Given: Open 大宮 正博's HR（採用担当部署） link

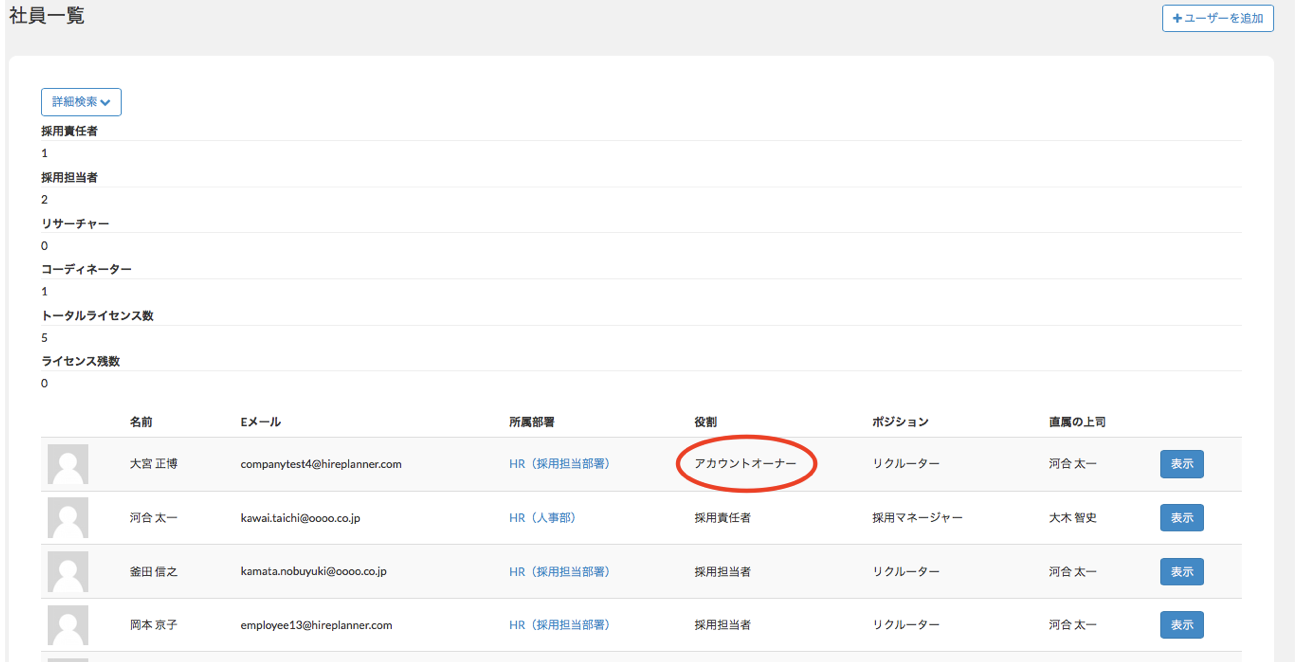Looking at the screenshot, I should 559,464.
